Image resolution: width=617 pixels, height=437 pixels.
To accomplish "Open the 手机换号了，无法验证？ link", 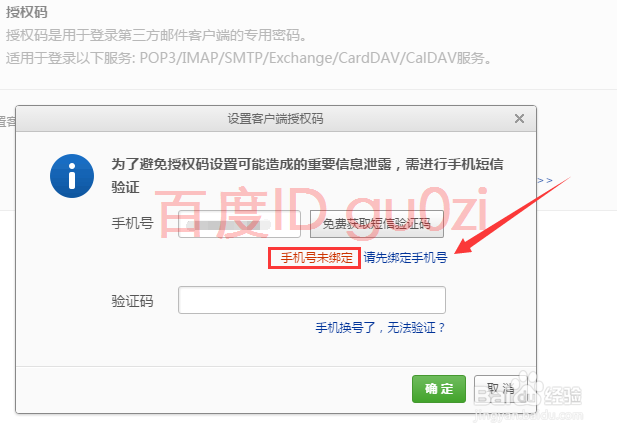I will (380, 327).
